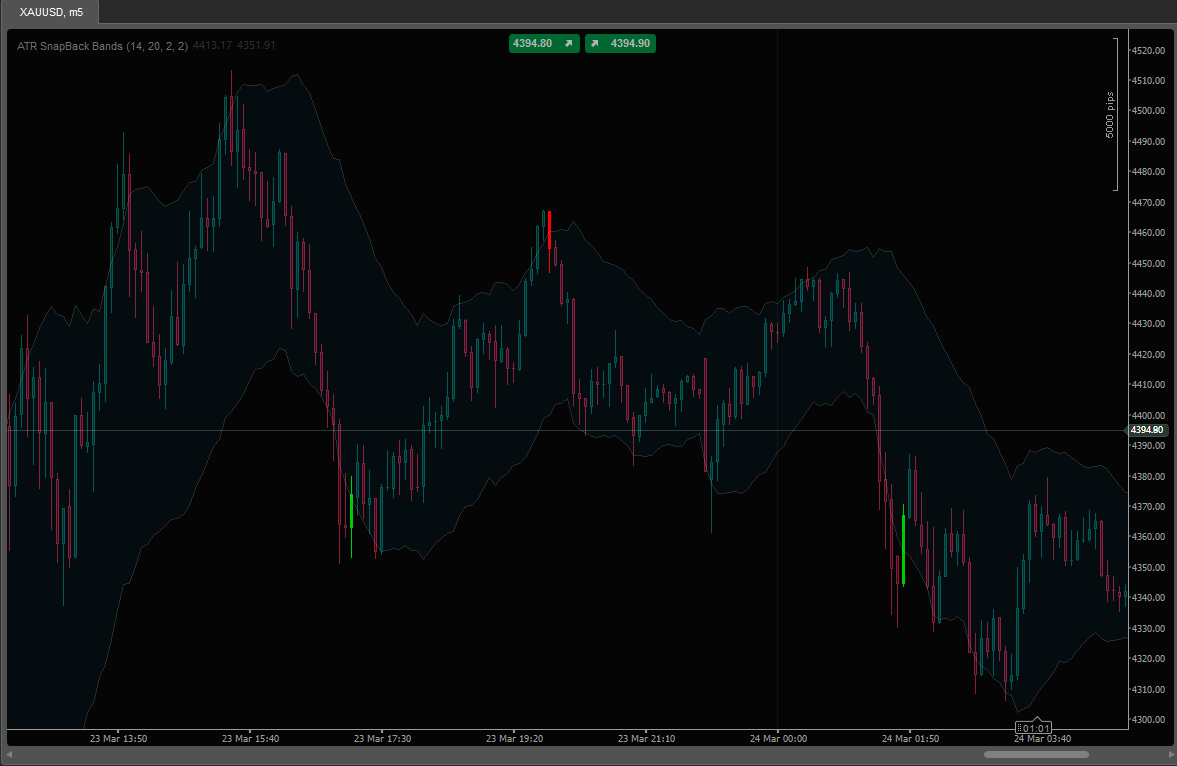
Task: Click the bright green signal candle near 01:50
Action: coord(903,549)
